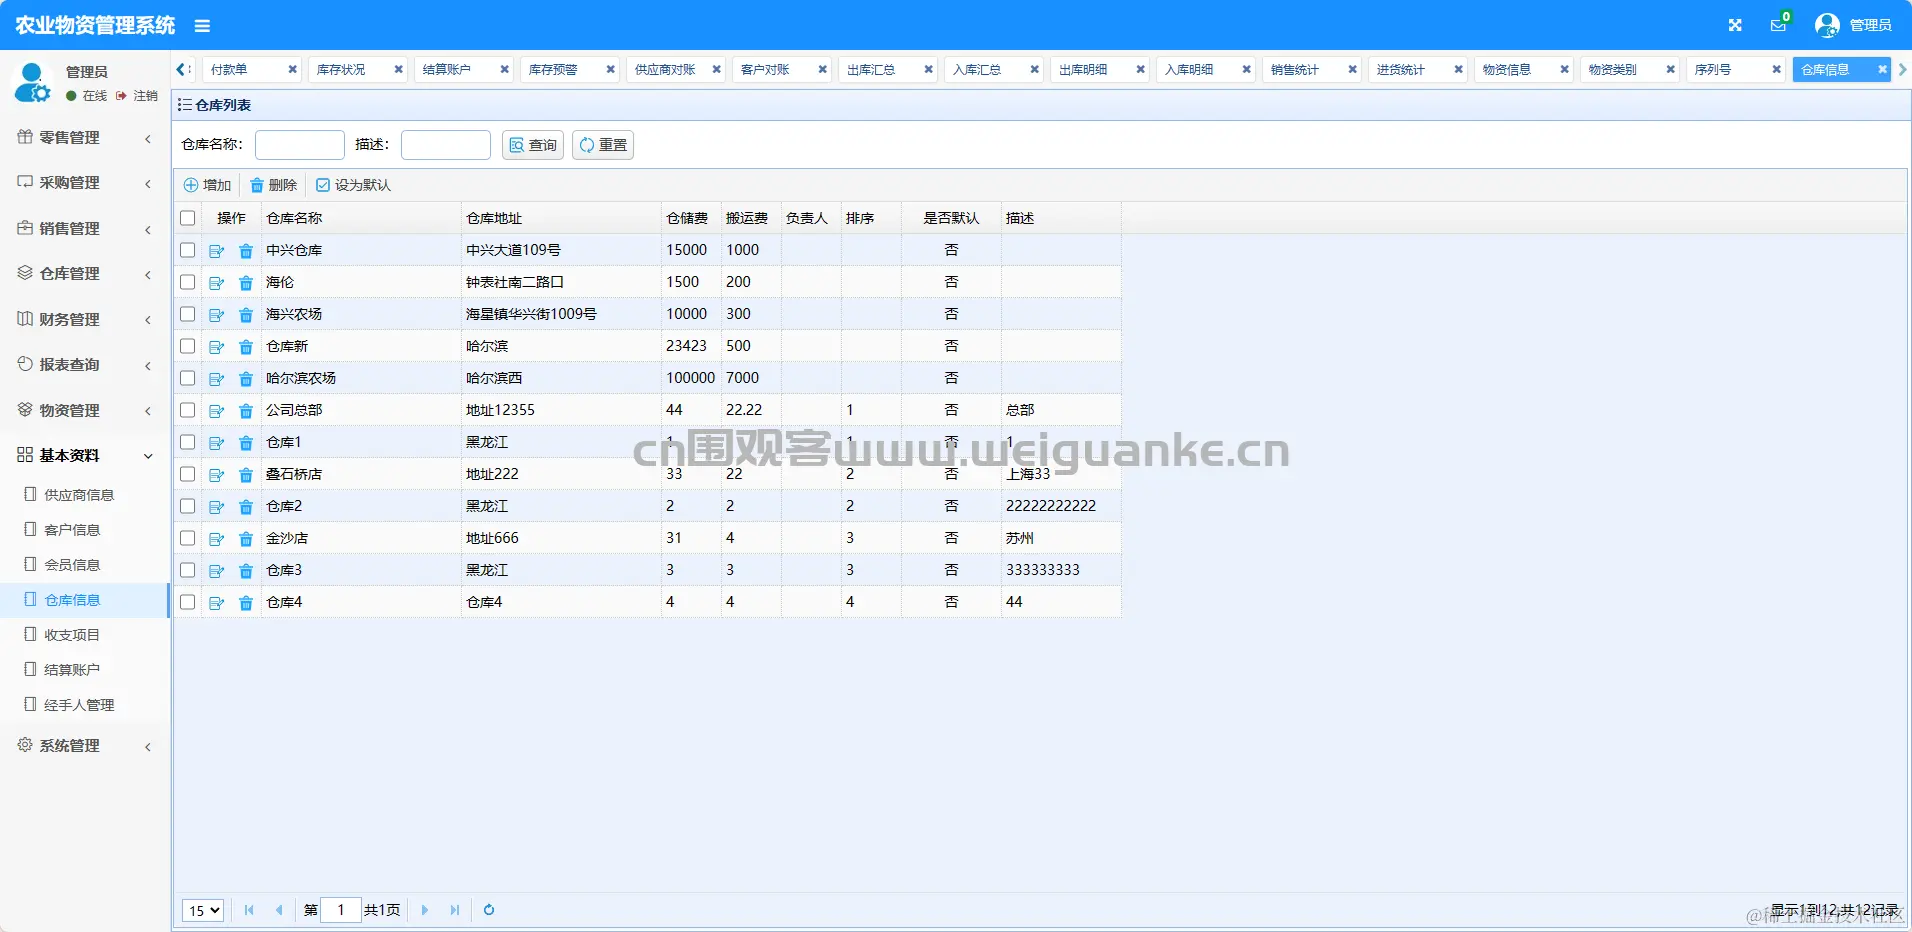Expand the 销售管理 sidebar menu
The image size is (1912, 932).
[85, 229]
